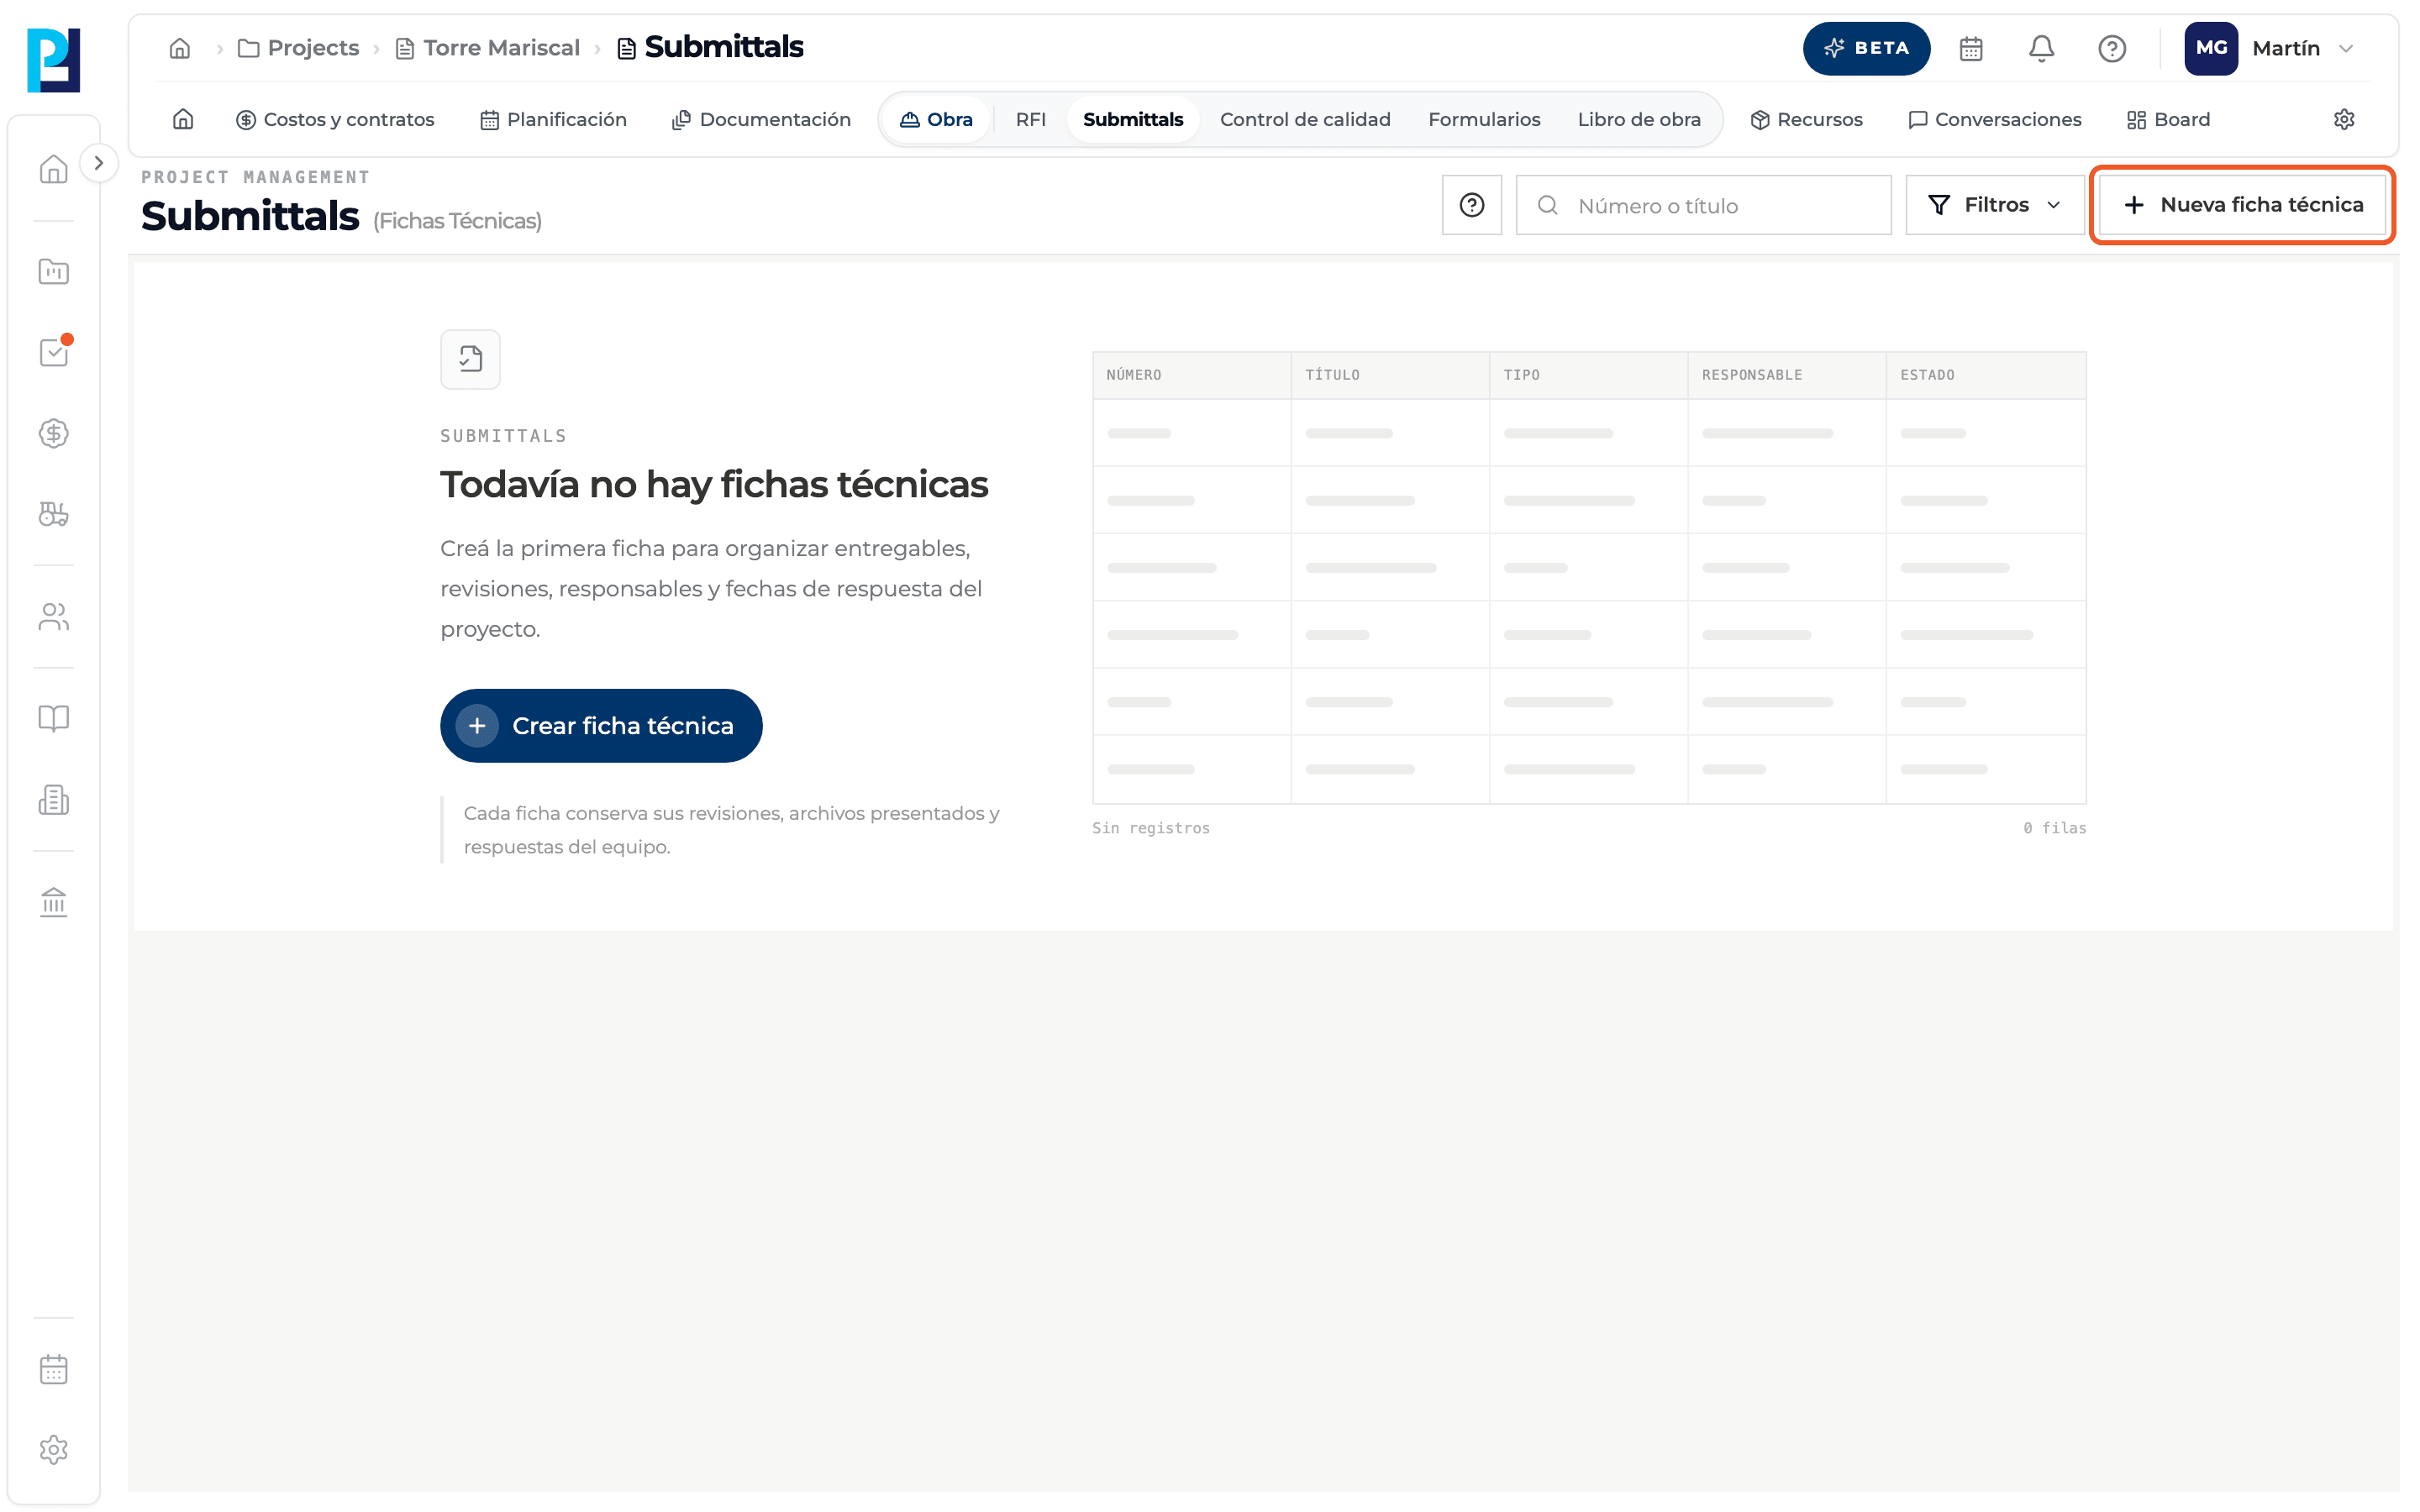Open the sidebar calendar icon at bottom
Image resolution: width=2420 pixels, height=1512 pixels.
(x=54, y=1369)
